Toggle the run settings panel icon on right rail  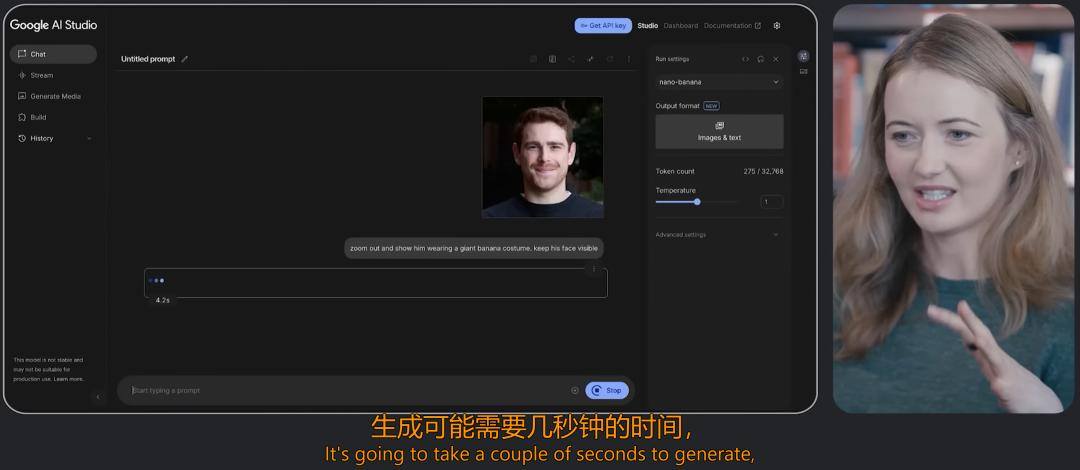[x=803, y=56]
